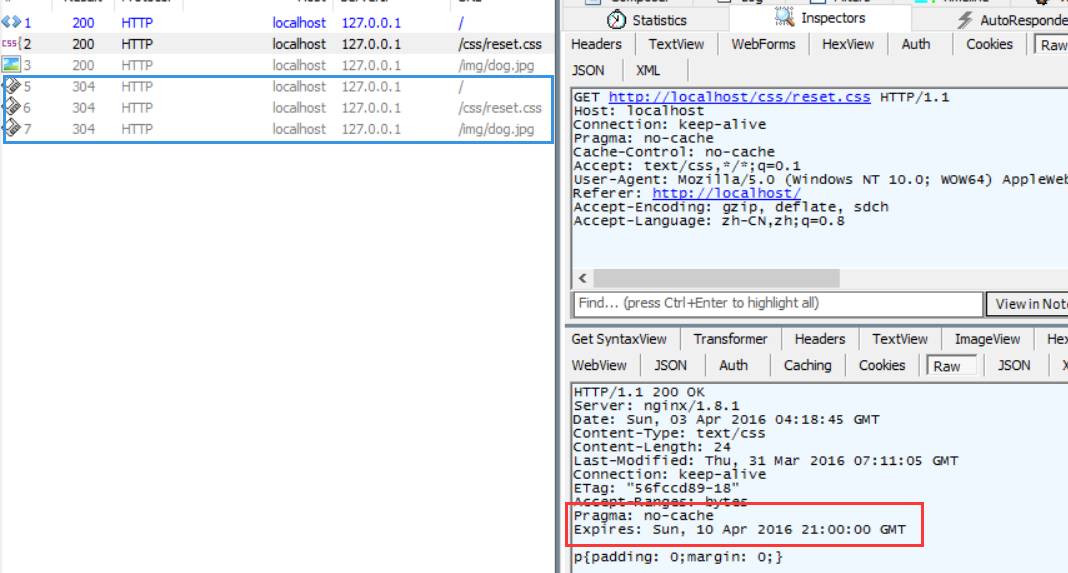Select session 1 root URL row
Screen dimensions: 1068x573
coord(278,22)
